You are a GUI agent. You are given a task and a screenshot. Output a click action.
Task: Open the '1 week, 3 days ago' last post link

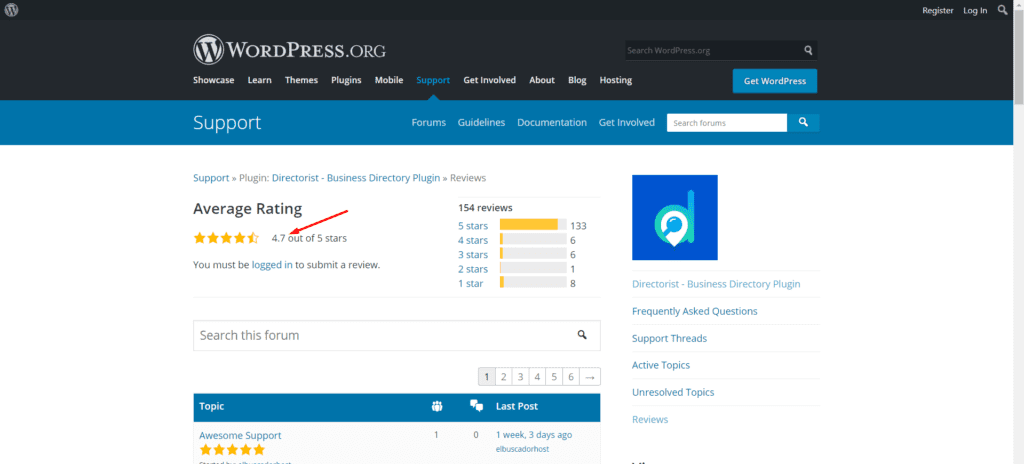point(534,435)
